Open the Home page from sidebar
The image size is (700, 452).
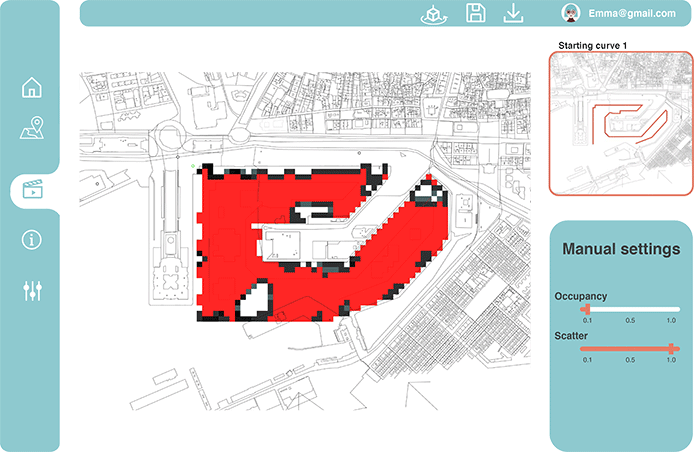[x=32, y=87]
